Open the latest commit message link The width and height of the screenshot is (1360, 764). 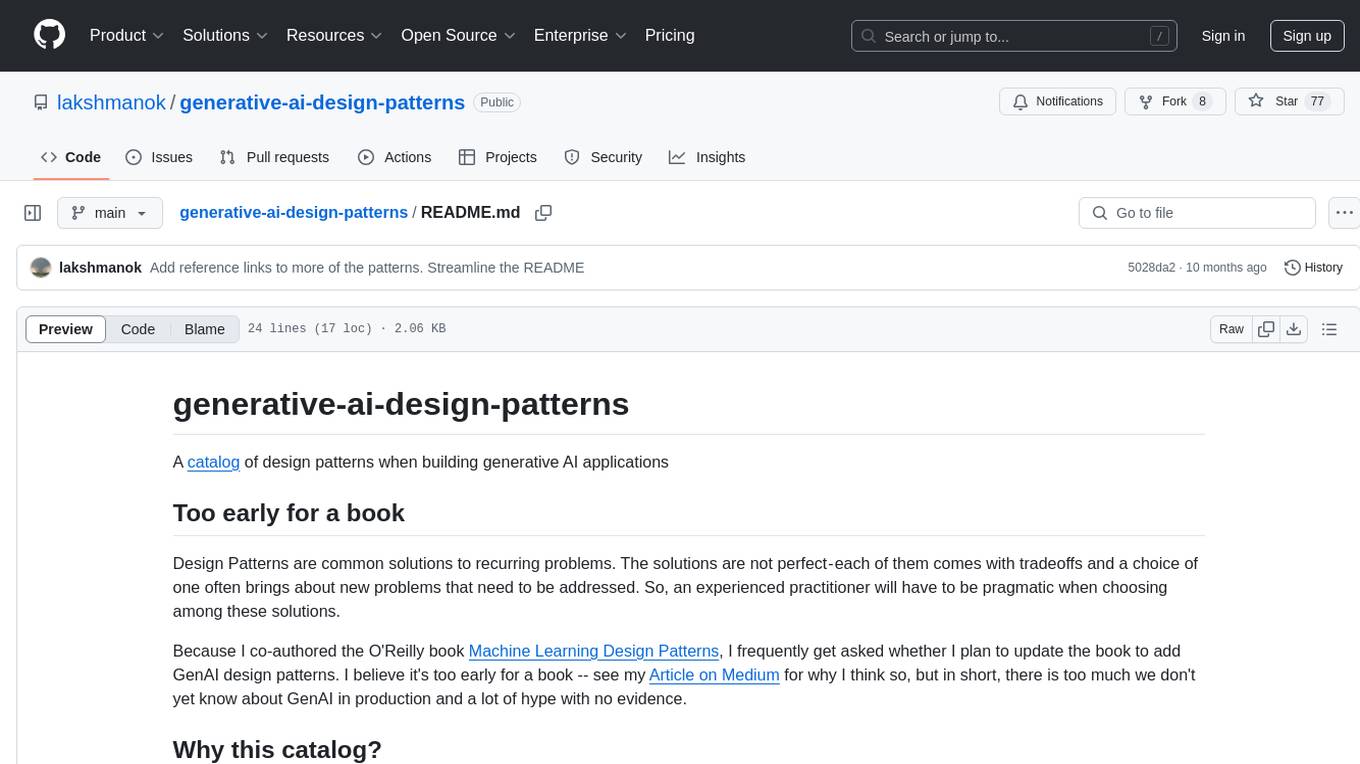[367, 268]
